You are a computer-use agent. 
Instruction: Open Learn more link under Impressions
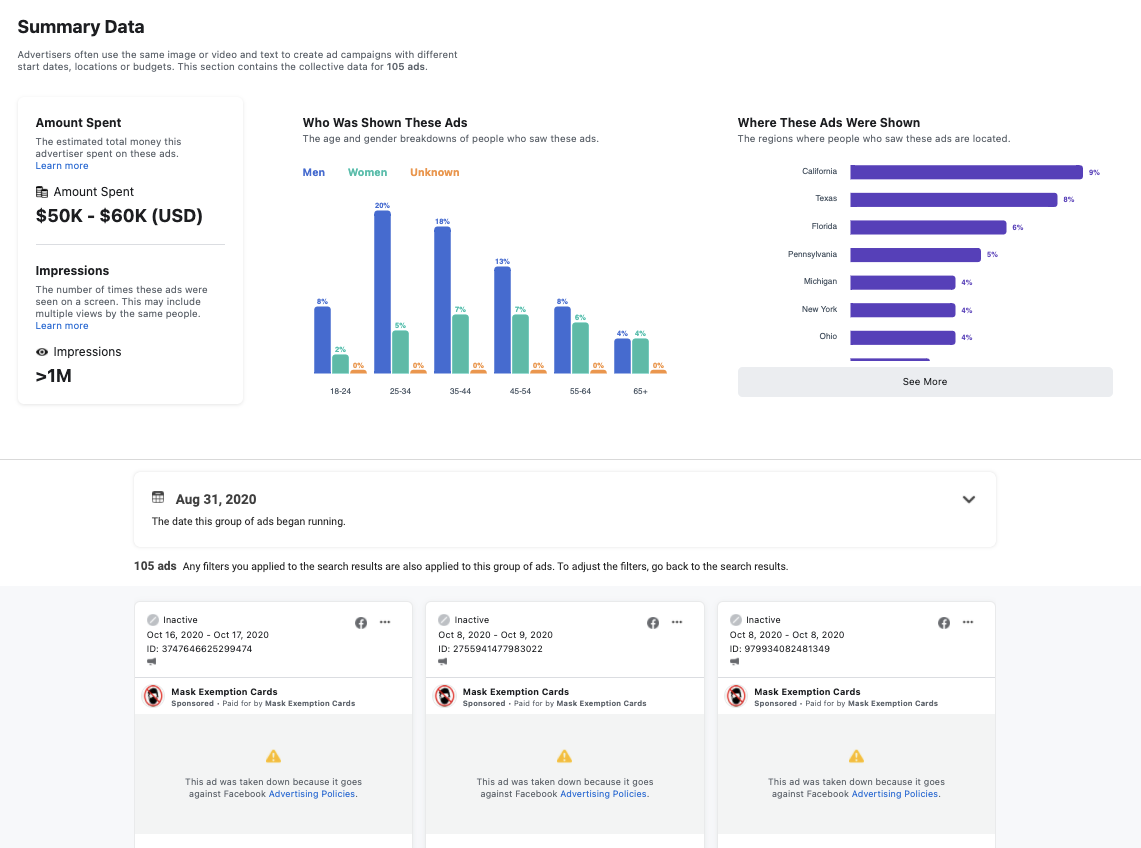(x=62, y=326)
